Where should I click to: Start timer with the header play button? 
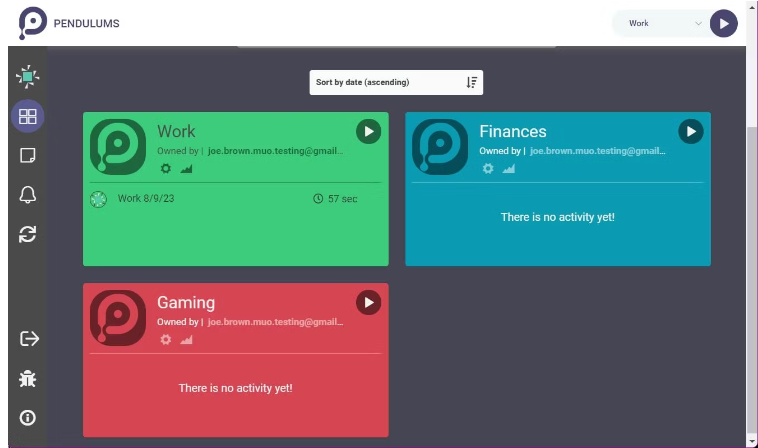[x=723, y=23]
